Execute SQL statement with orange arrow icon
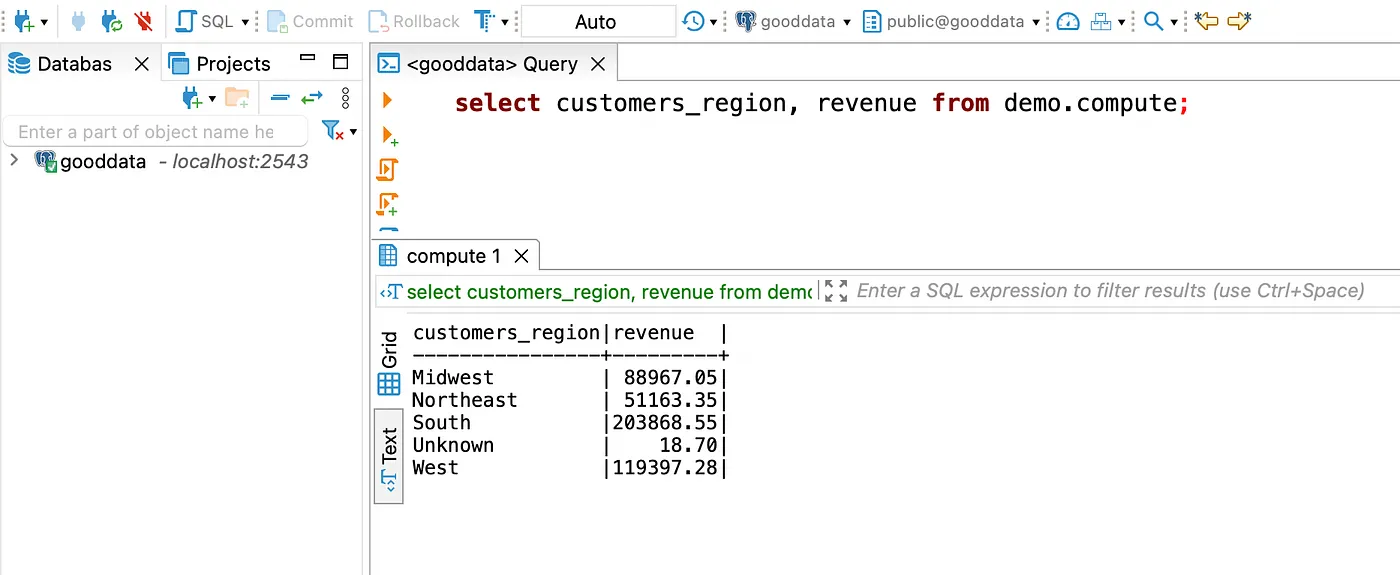Image resolution: width=1400 pixels, height=575 pixels. point(387,100)
